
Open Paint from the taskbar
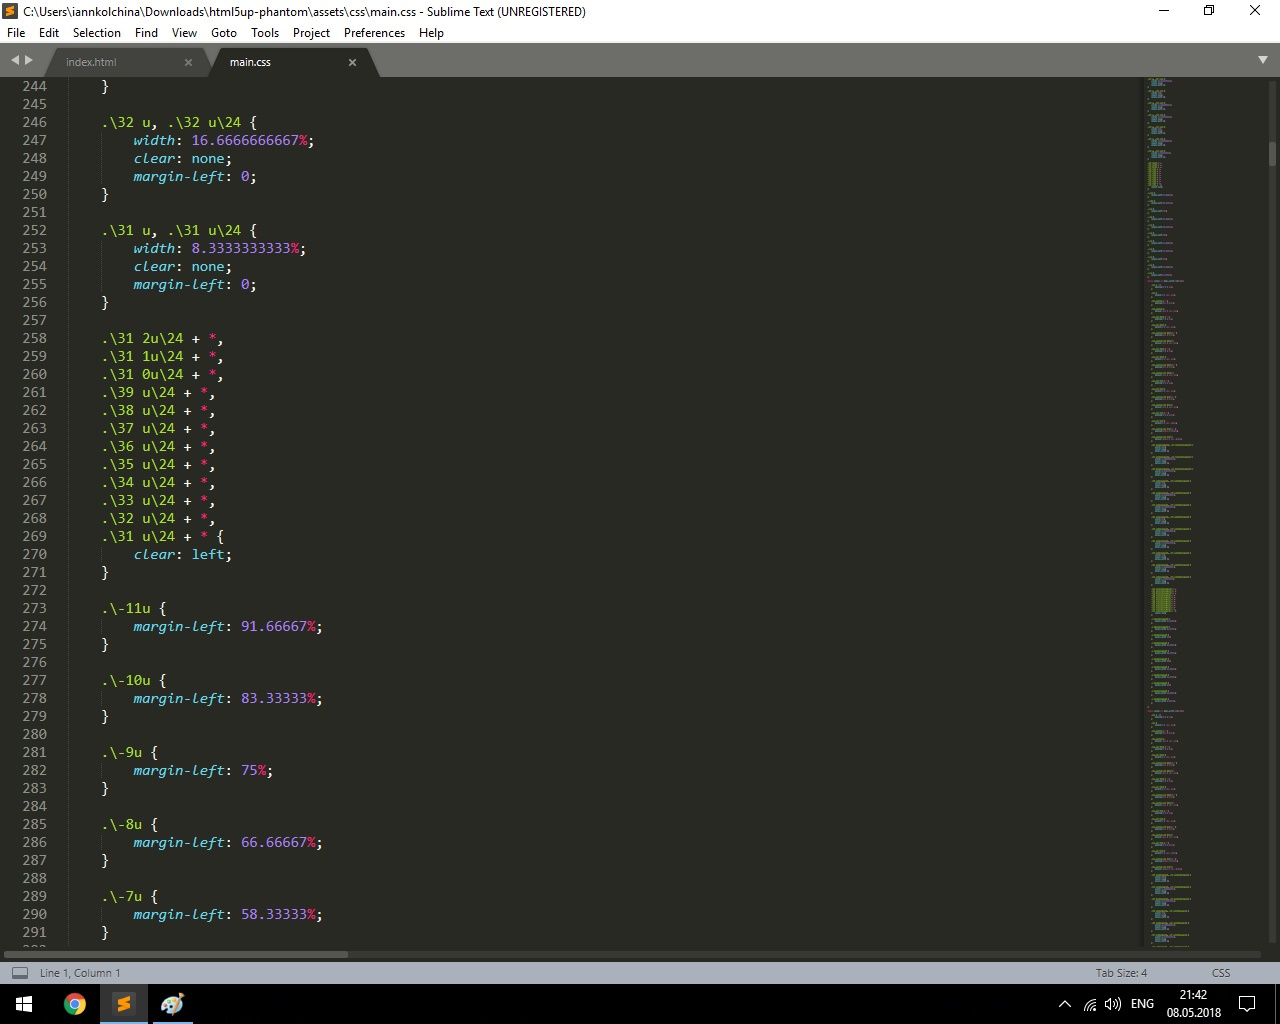tap(172, 1004)
